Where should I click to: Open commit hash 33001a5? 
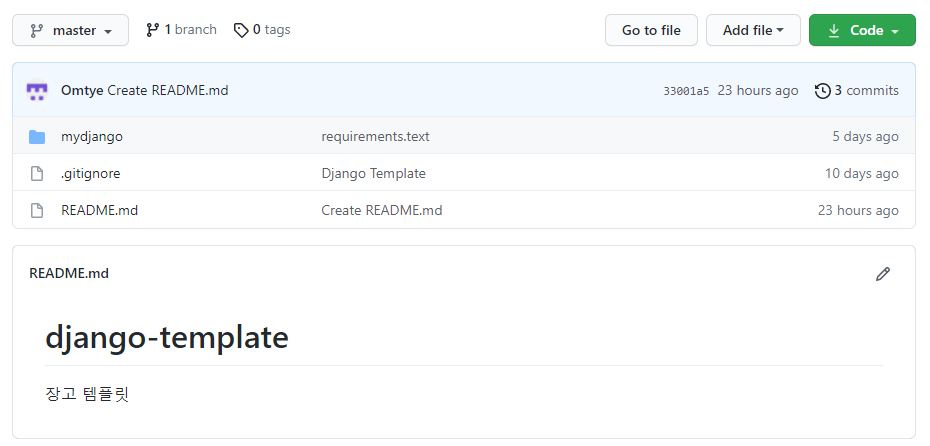[x=686, y=91]
